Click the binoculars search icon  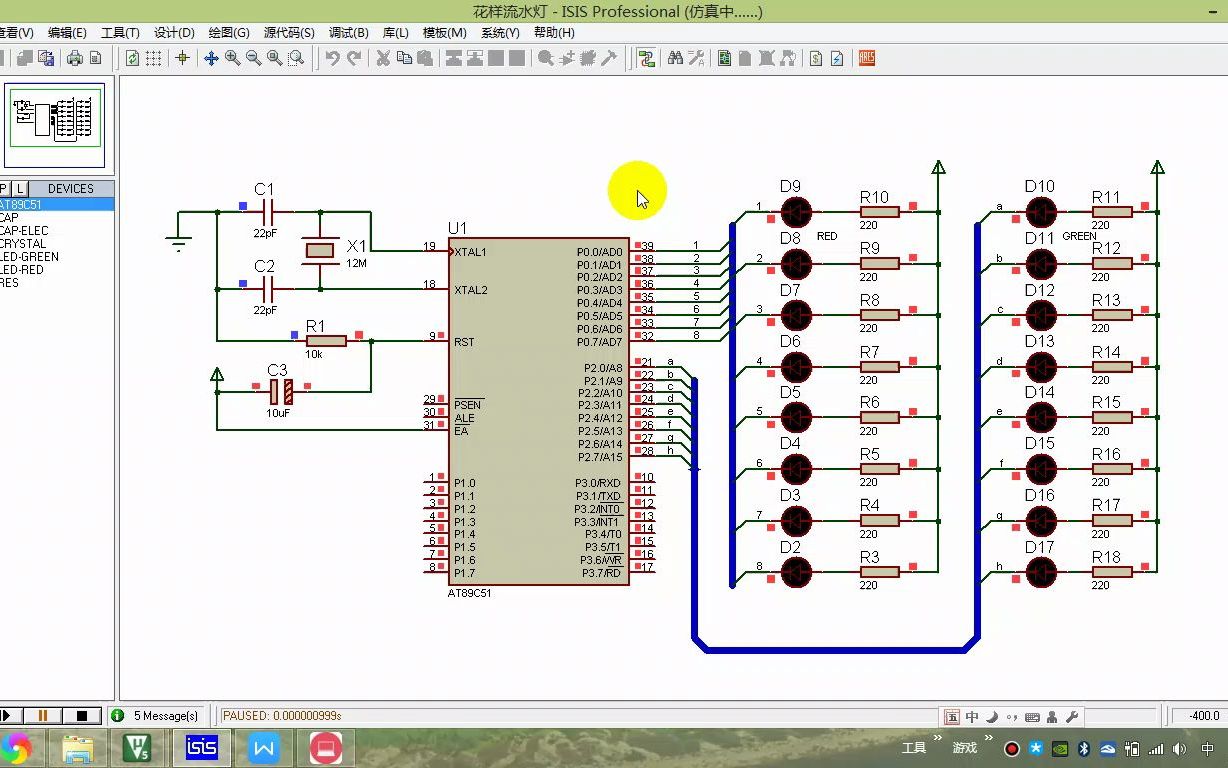675,58
